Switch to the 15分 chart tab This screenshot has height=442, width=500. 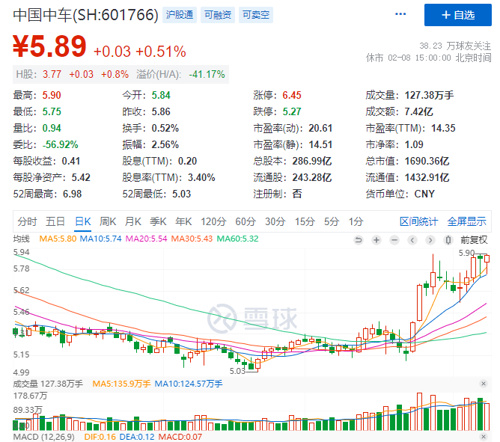tap(305, 221)
